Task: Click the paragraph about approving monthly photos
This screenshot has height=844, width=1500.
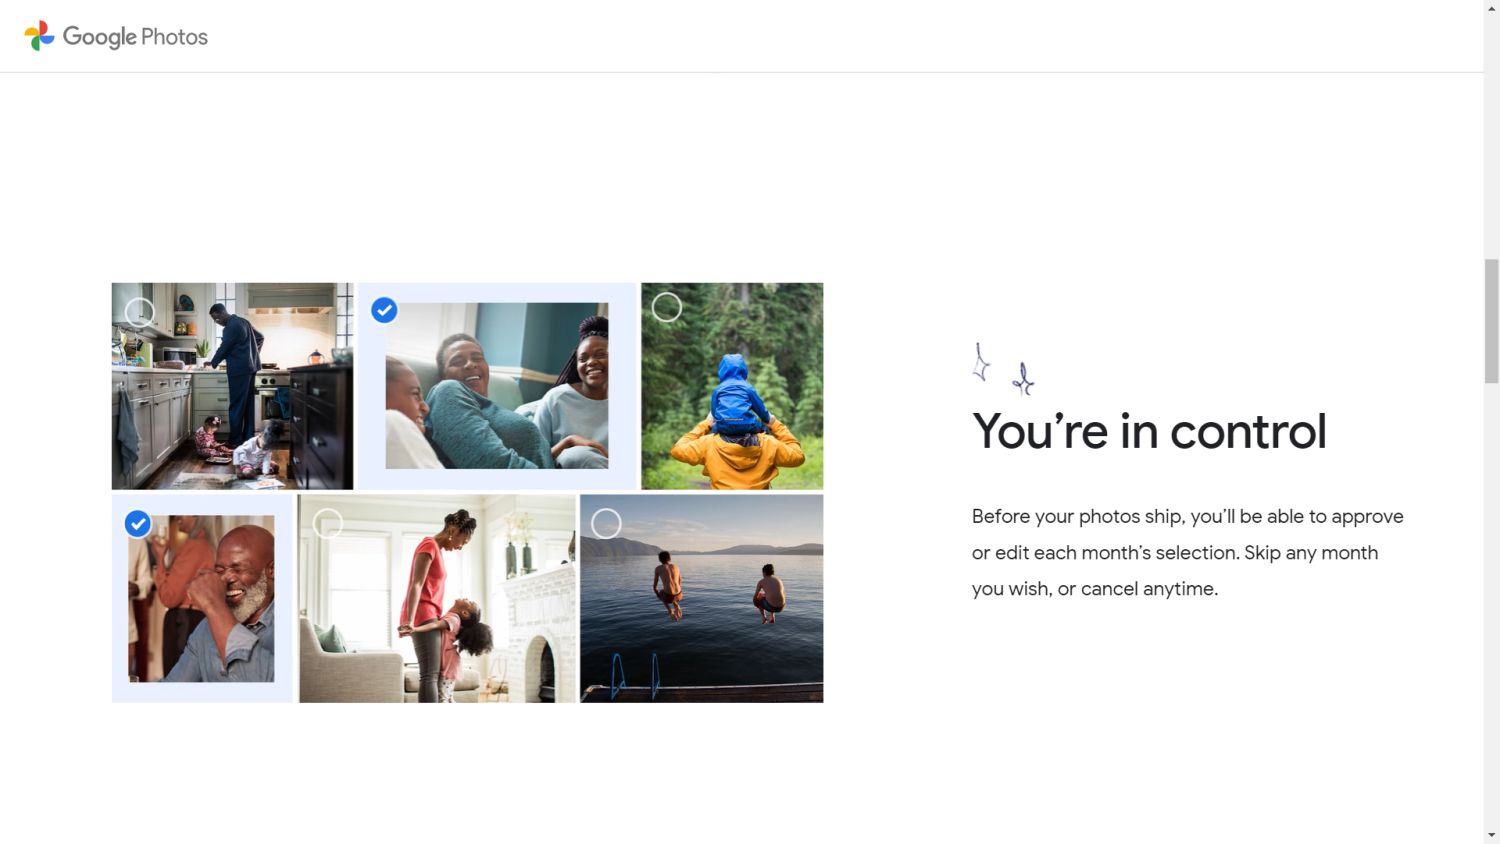Action: [1188, 552]
